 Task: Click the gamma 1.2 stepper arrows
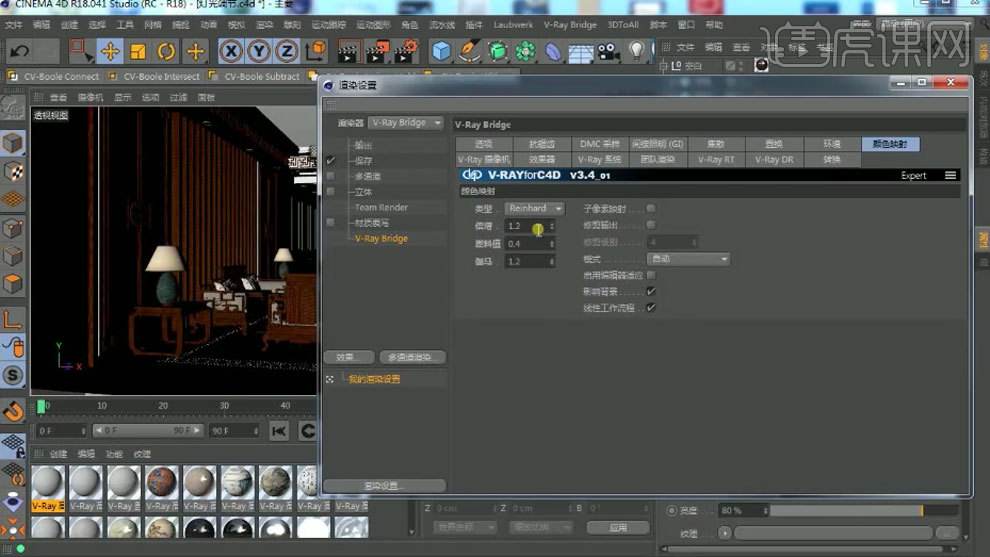552,261
